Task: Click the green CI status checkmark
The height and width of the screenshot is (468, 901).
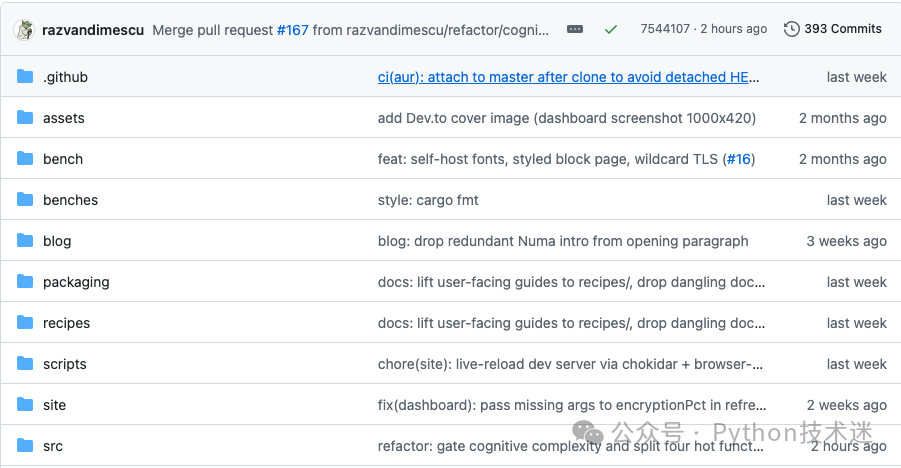Action: (x=610, y=29)
